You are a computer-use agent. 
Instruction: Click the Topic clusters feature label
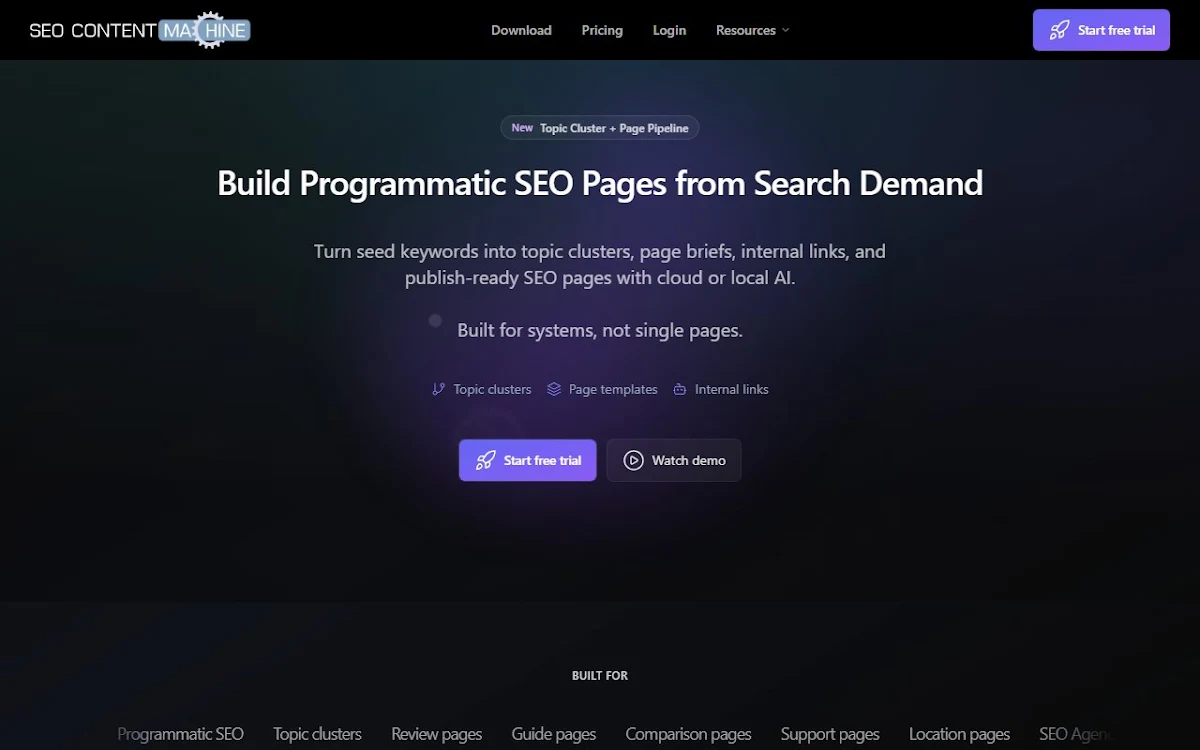click(x=492, y=389)
